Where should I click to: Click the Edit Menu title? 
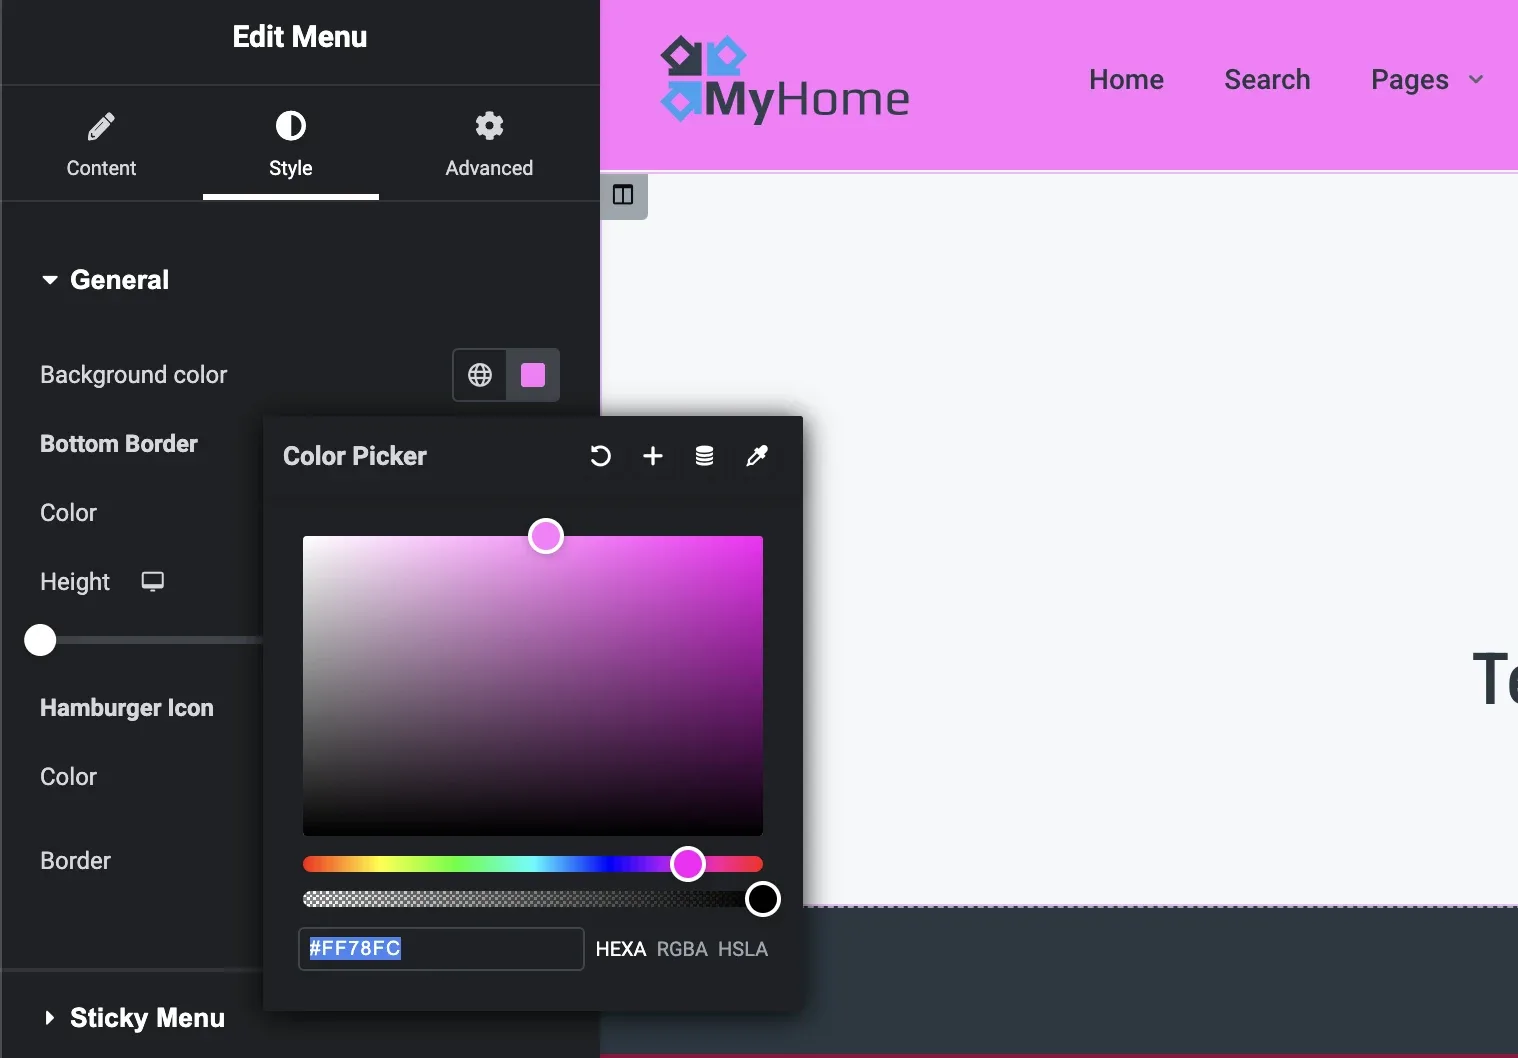click(x=300, y=37)
